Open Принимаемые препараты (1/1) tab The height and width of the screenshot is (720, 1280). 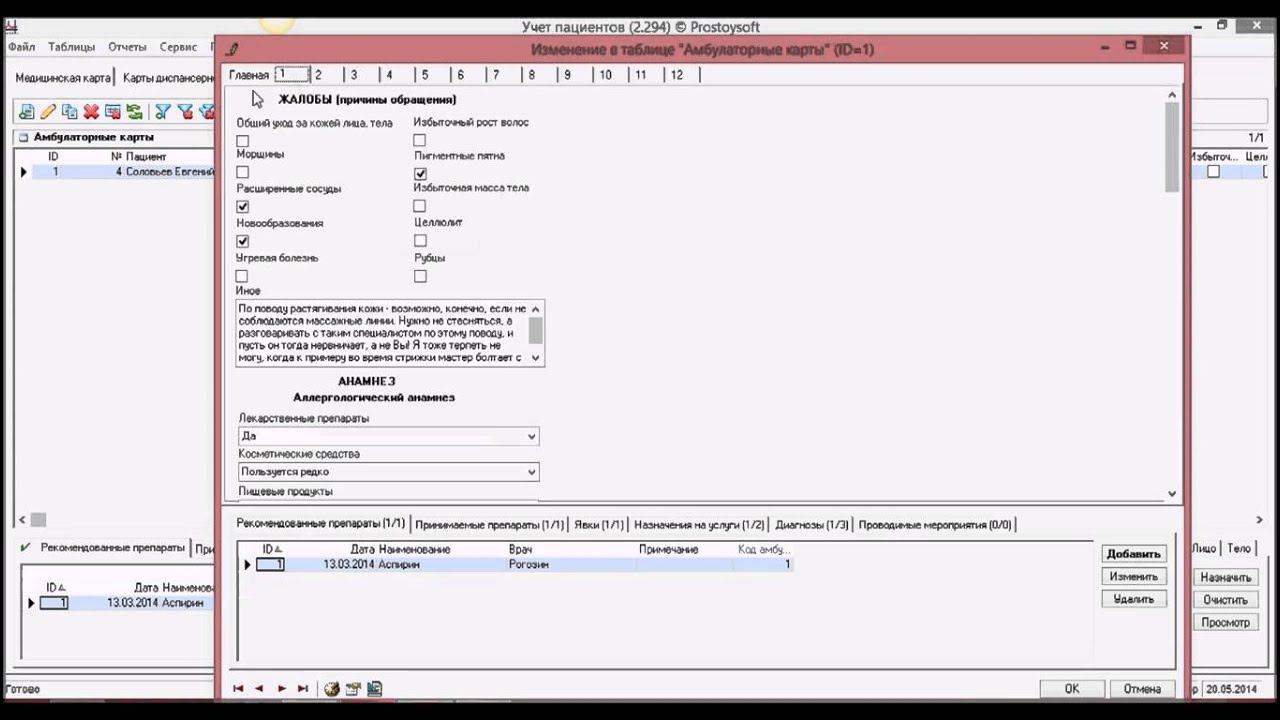coord(490,524)
